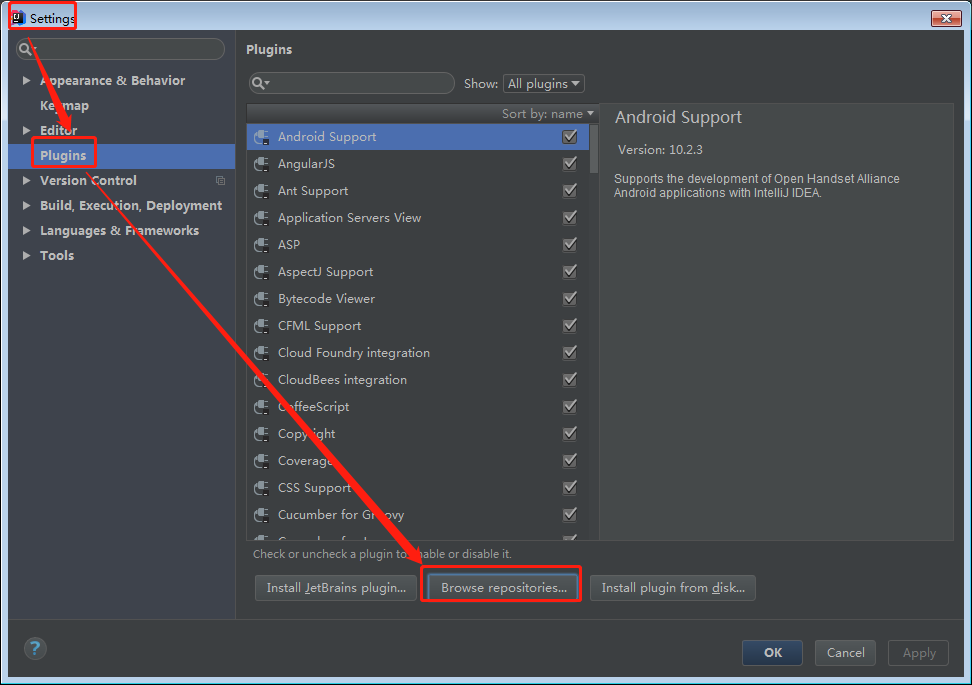Open the Show All plugins dropdown
972x685 pixels.
544,84
